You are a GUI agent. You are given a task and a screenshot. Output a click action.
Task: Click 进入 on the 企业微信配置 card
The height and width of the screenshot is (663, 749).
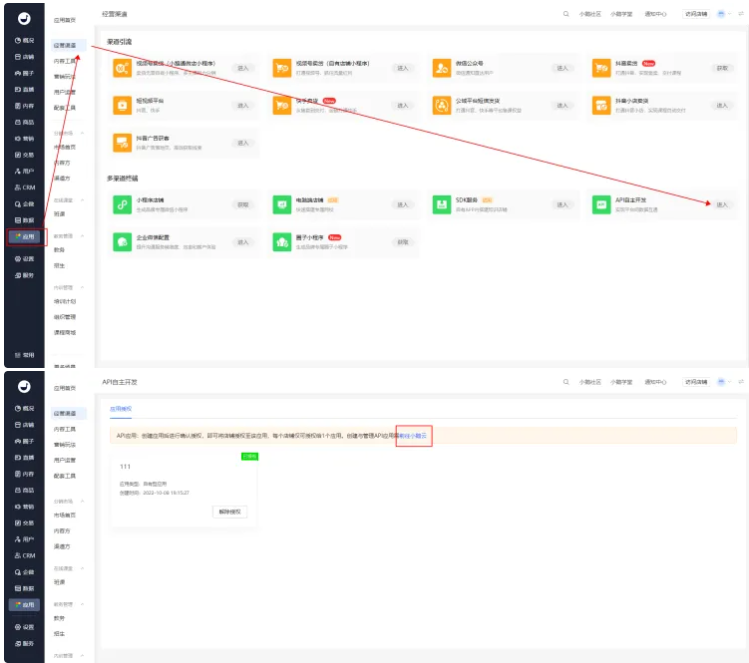243,242
